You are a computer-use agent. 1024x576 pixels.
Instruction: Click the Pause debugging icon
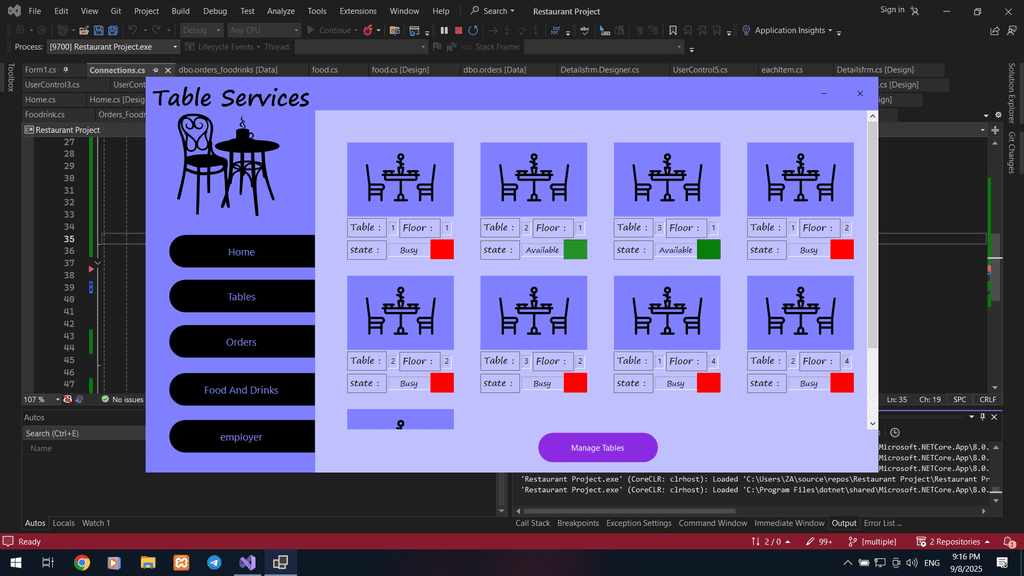pyautogui.click(x=444, y=31)
